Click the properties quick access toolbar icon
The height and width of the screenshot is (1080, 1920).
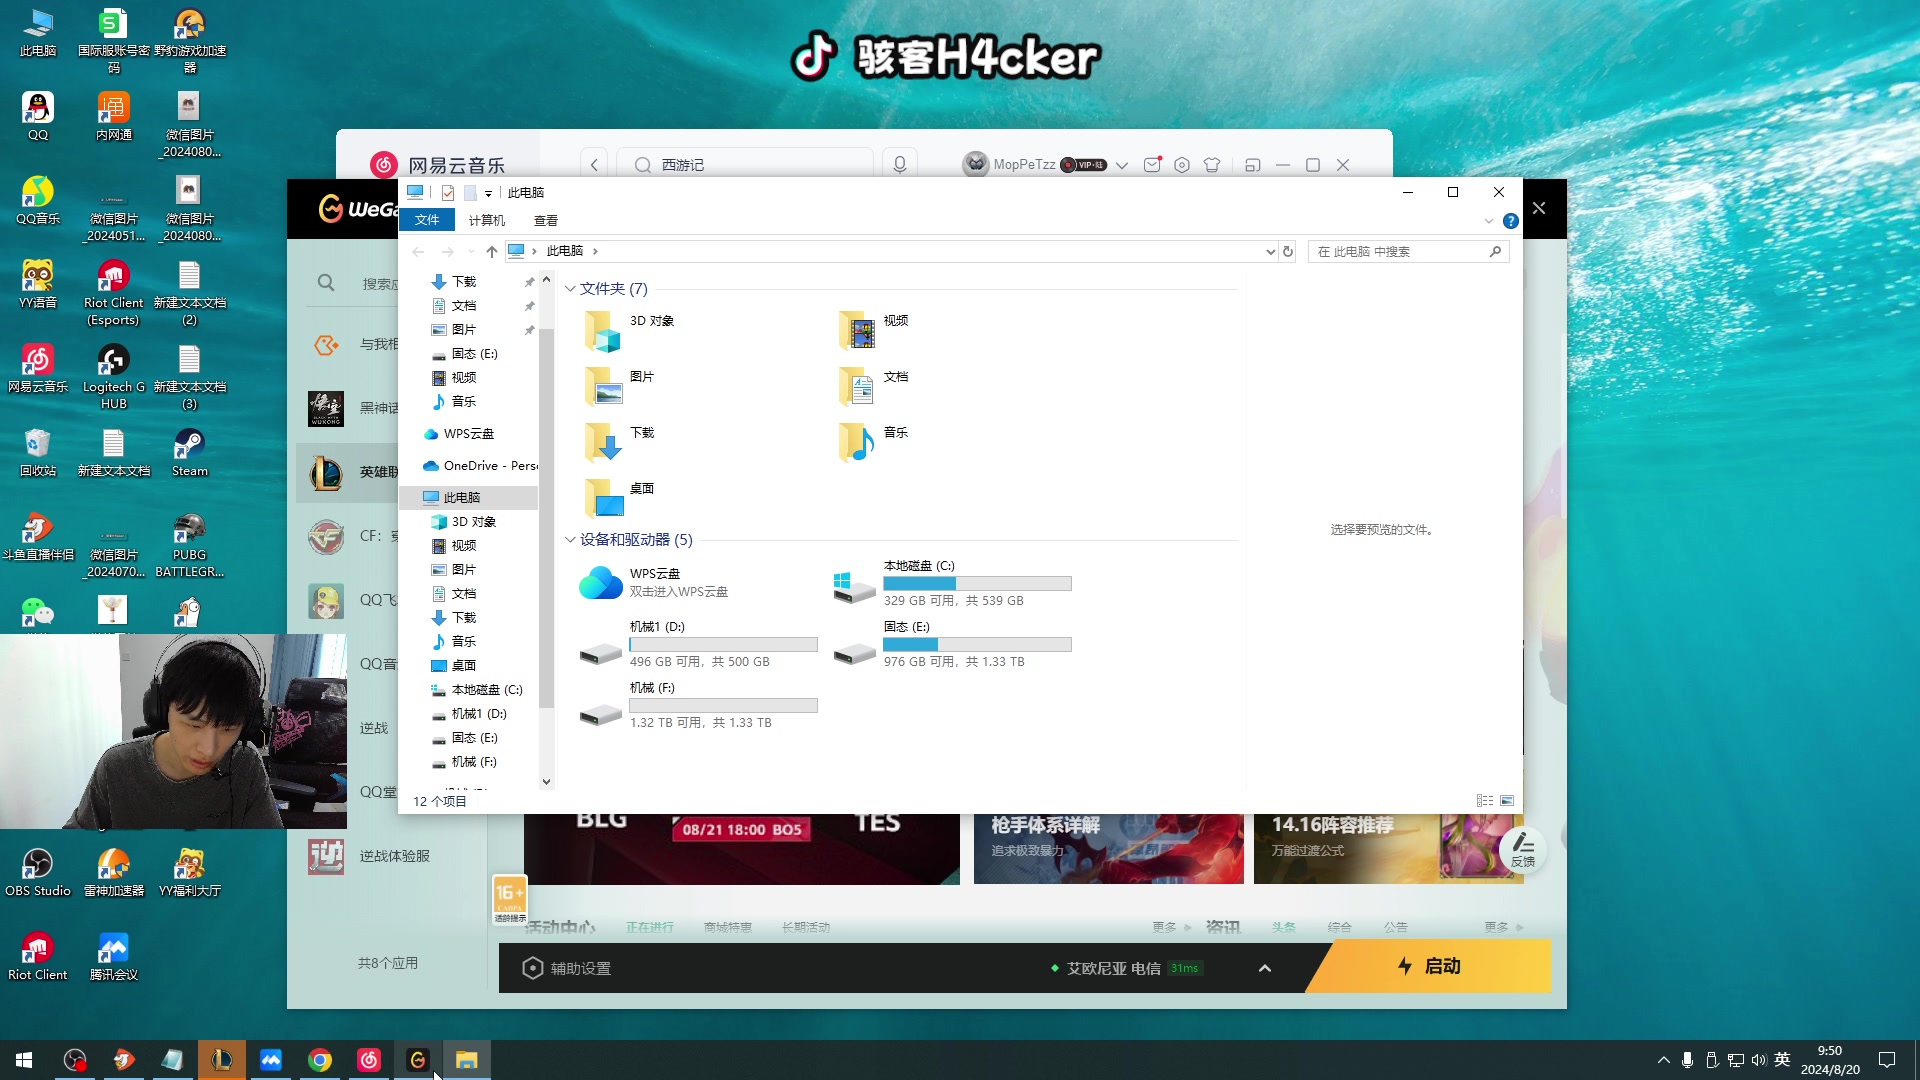click(x=447, y=193)
